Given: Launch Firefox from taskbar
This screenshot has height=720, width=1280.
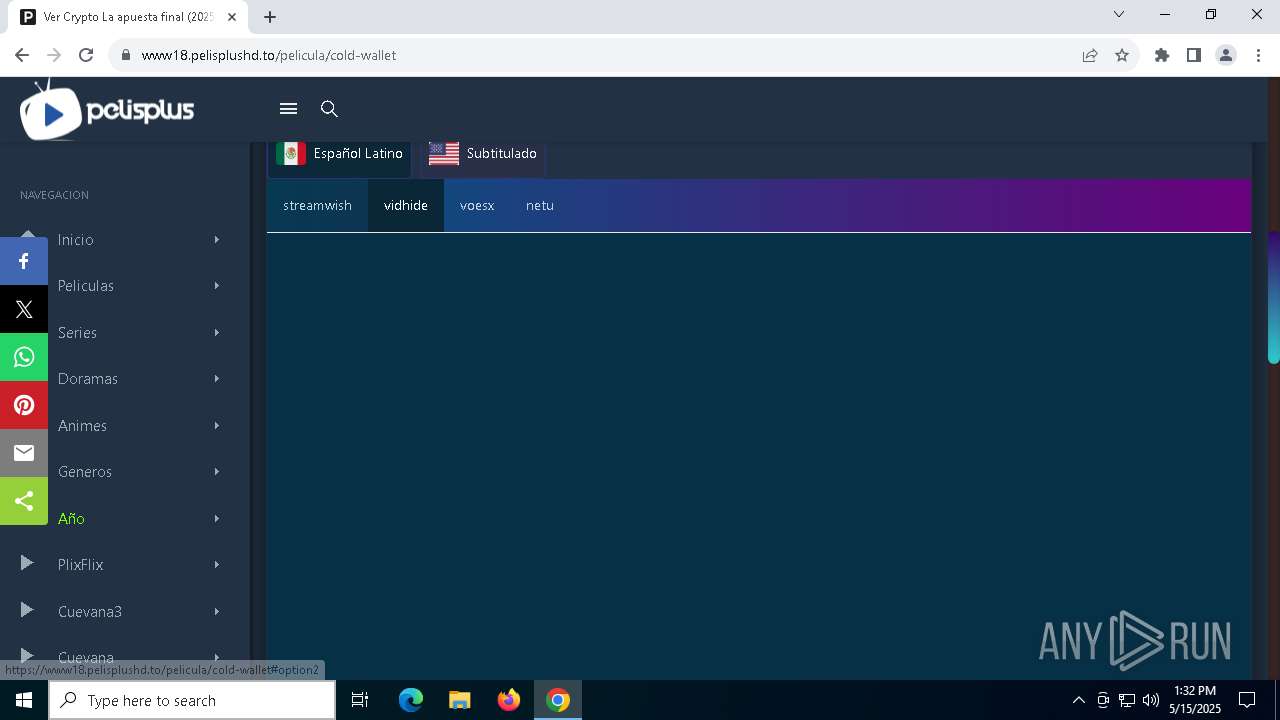Looking at the screenshot, I should point(509,700).
